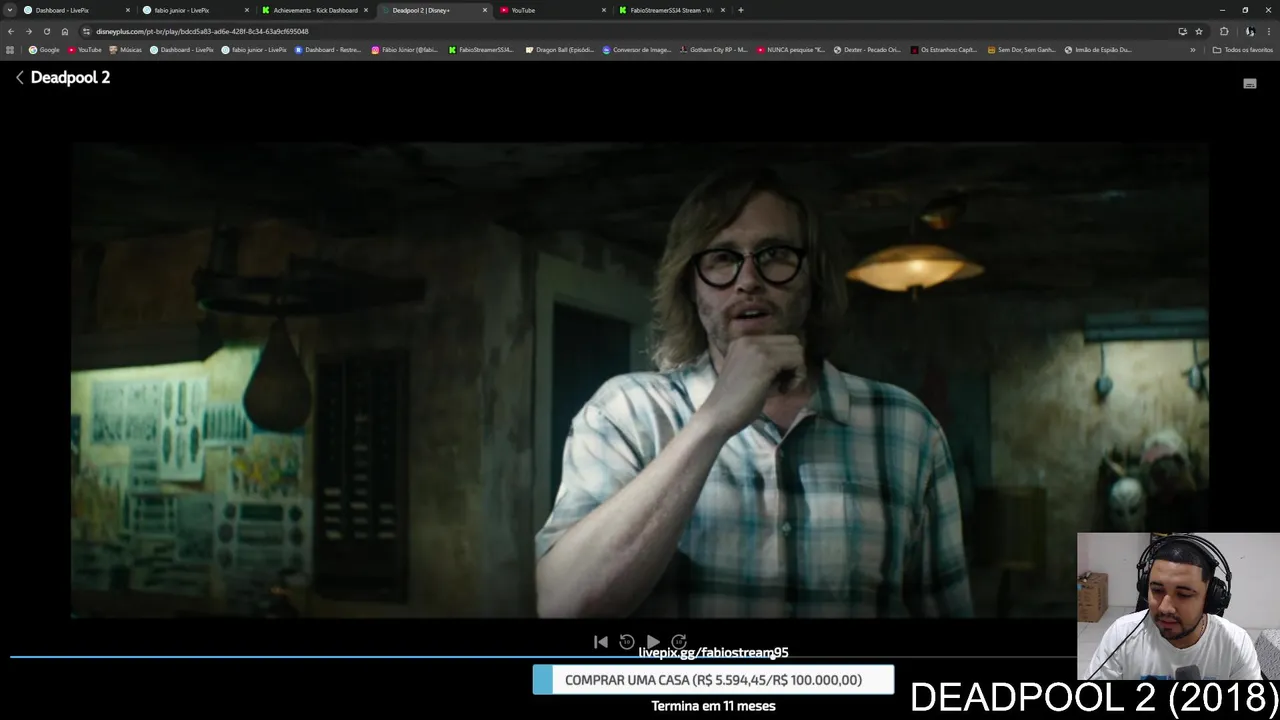Click the streamer webcam thumbnail
1280x720 pixels.
[x=1178, y=606]
